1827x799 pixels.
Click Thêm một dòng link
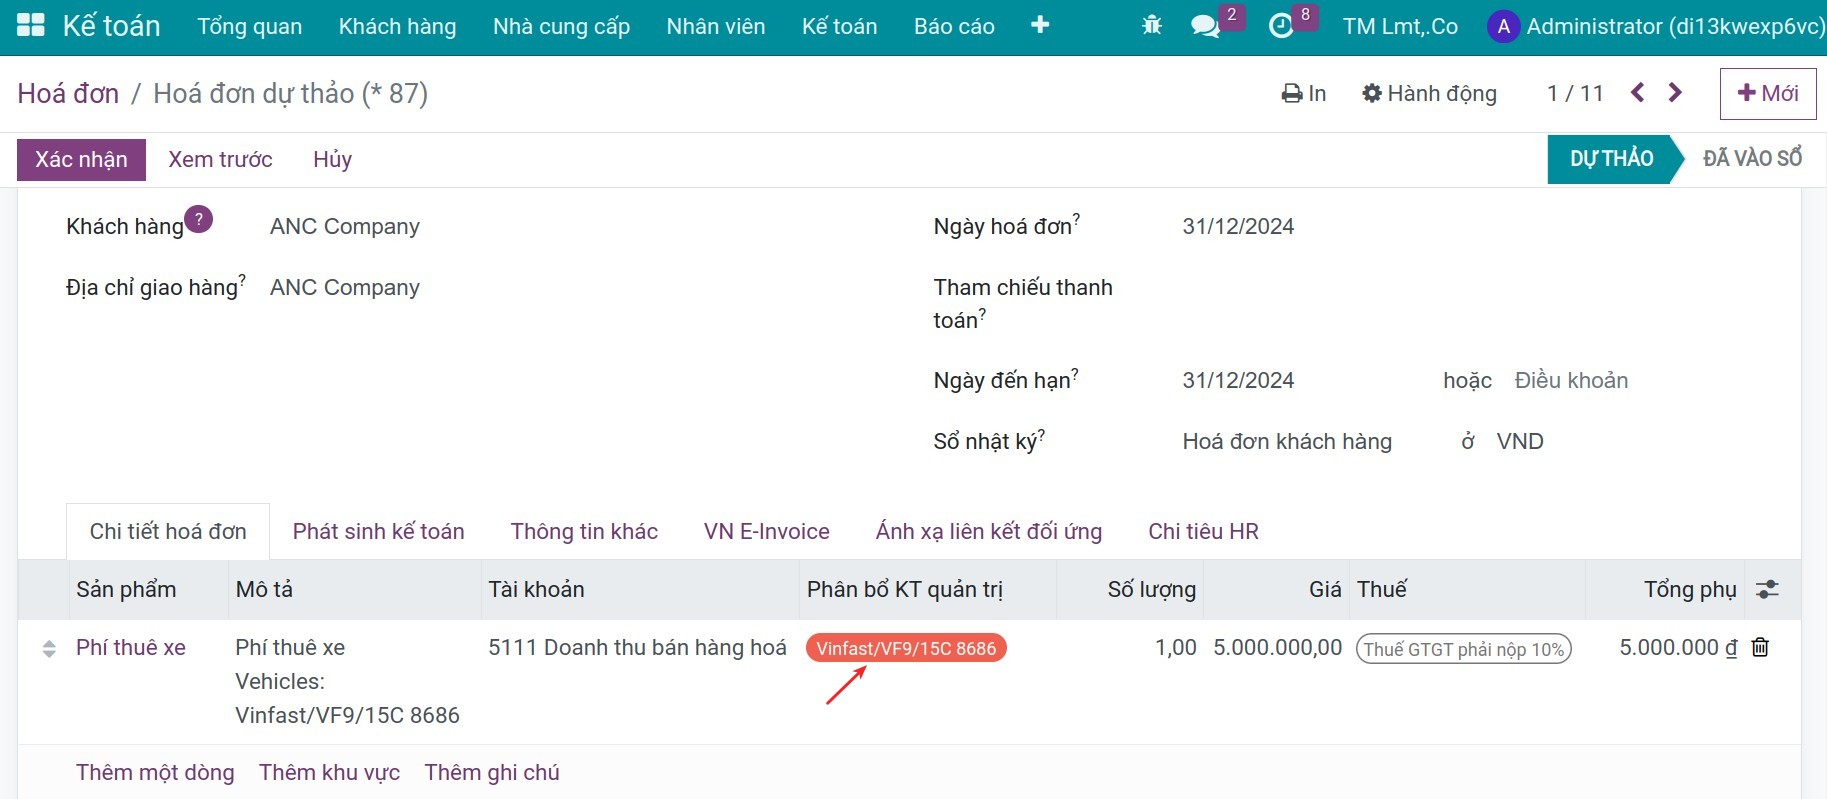click(x=155, y=772)
